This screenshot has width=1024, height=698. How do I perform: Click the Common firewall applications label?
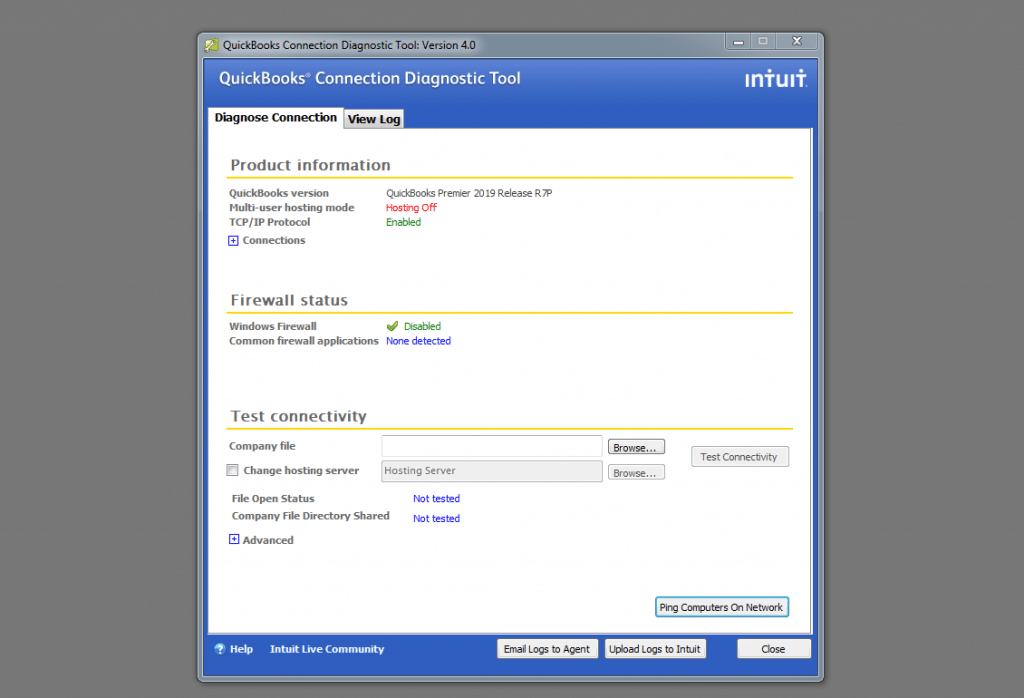tap(304, 341)
